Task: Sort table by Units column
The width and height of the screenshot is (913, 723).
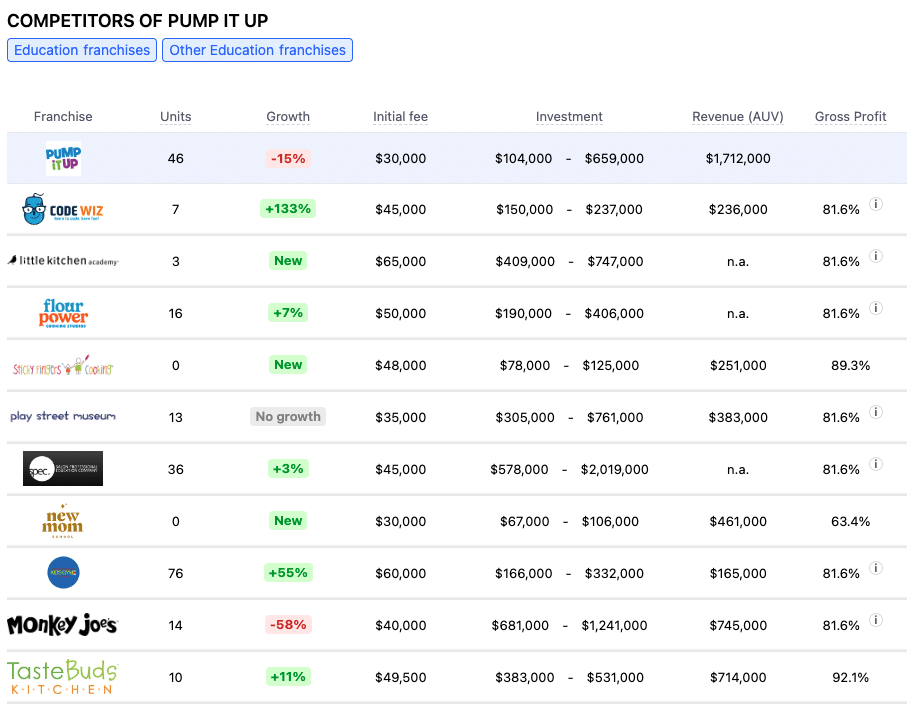Action: 176,116
